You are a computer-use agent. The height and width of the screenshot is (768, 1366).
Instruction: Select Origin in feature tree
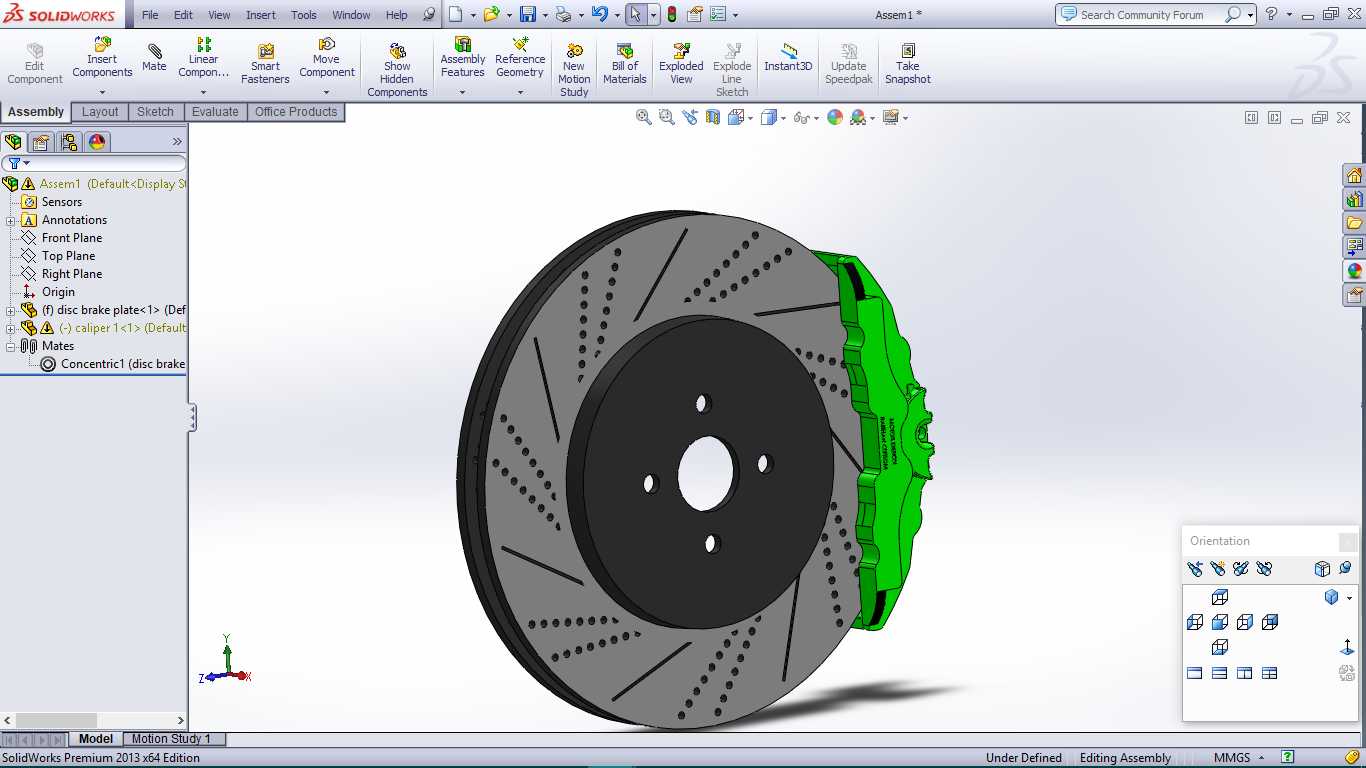(x=58, y=292)
